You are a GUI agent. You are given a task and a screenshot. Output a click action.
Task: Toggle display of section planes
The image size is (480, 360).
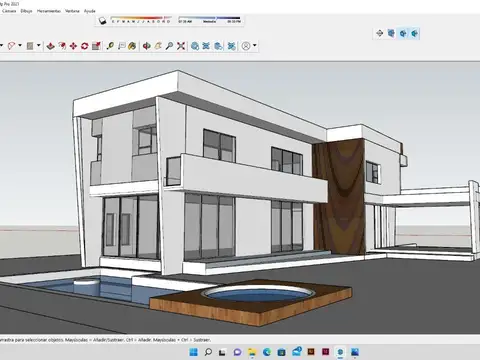point(391,33)
